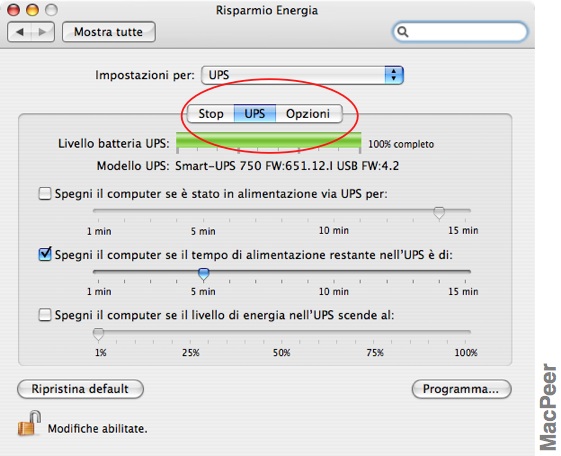Open the Opzioni tab

coord(308,114)
